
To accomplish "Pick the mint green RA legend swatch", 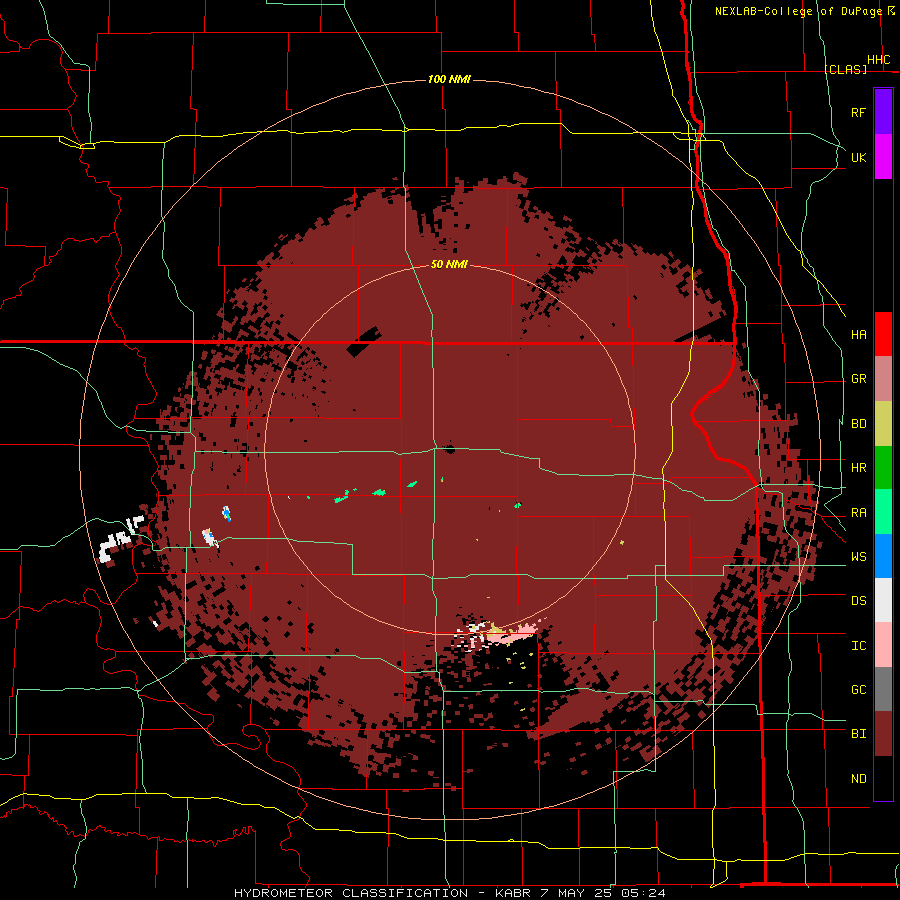I will (x=883, y=512).
